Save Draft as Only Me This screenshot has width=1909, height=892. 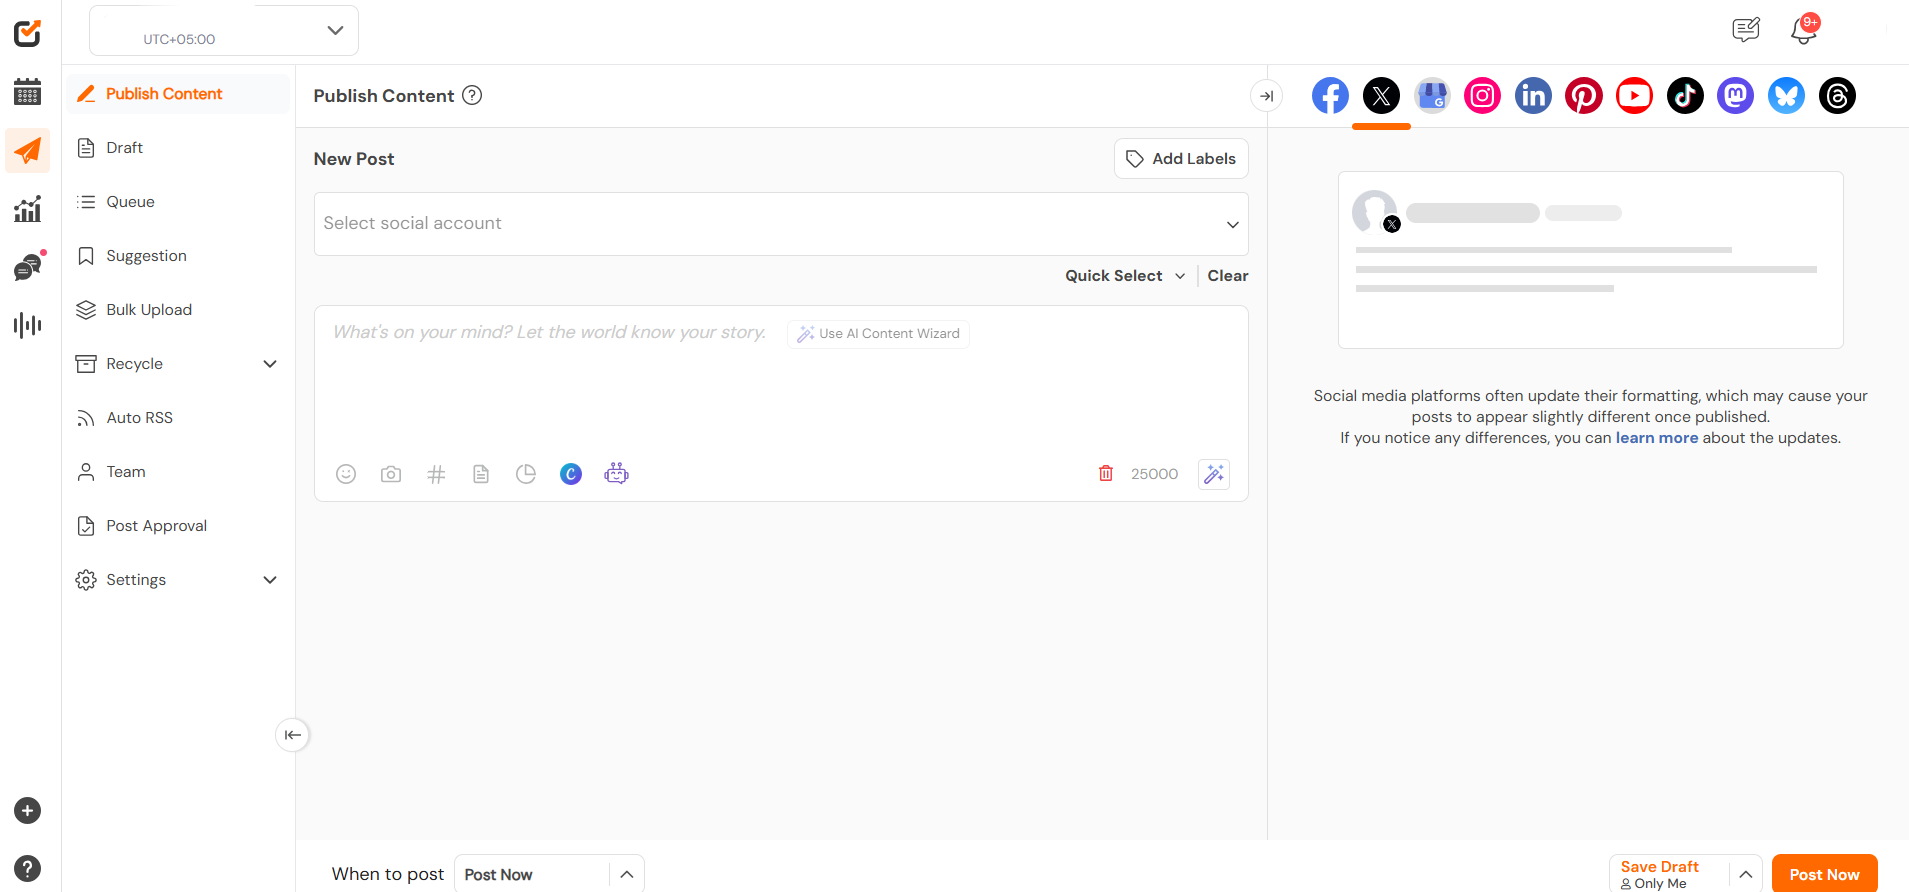(1669, 874)
